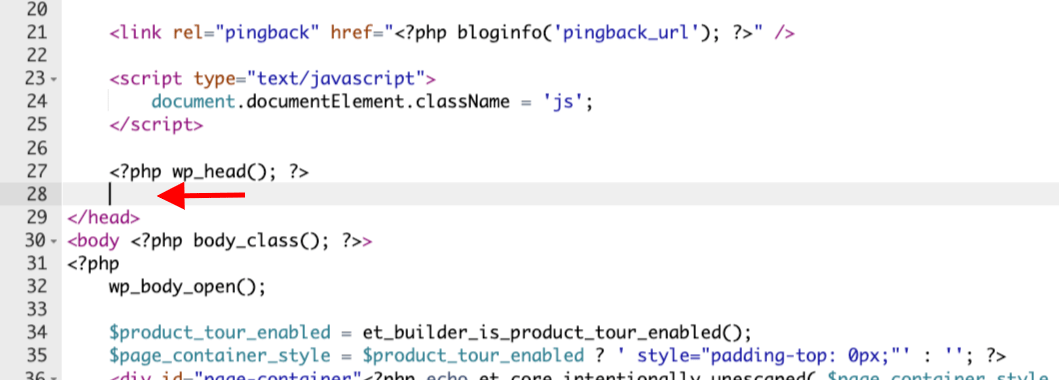Image resolution: width=1059 pixels, height=380 pixels.
Task: Click the 'js' string value on line 24
Action: click(x=567, y=102)
